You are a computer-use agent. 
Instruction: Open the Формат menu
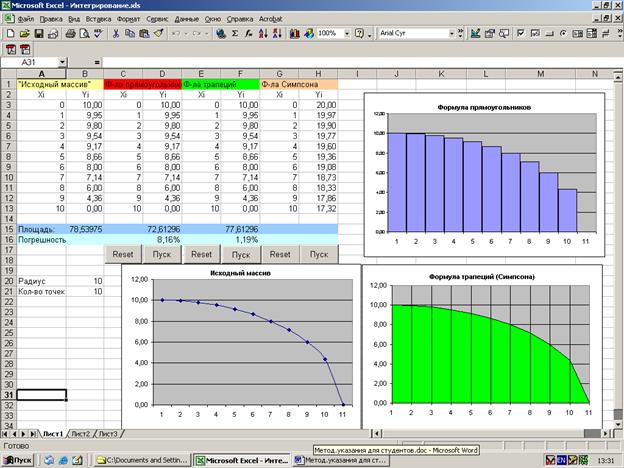click(x=129, y=18)
